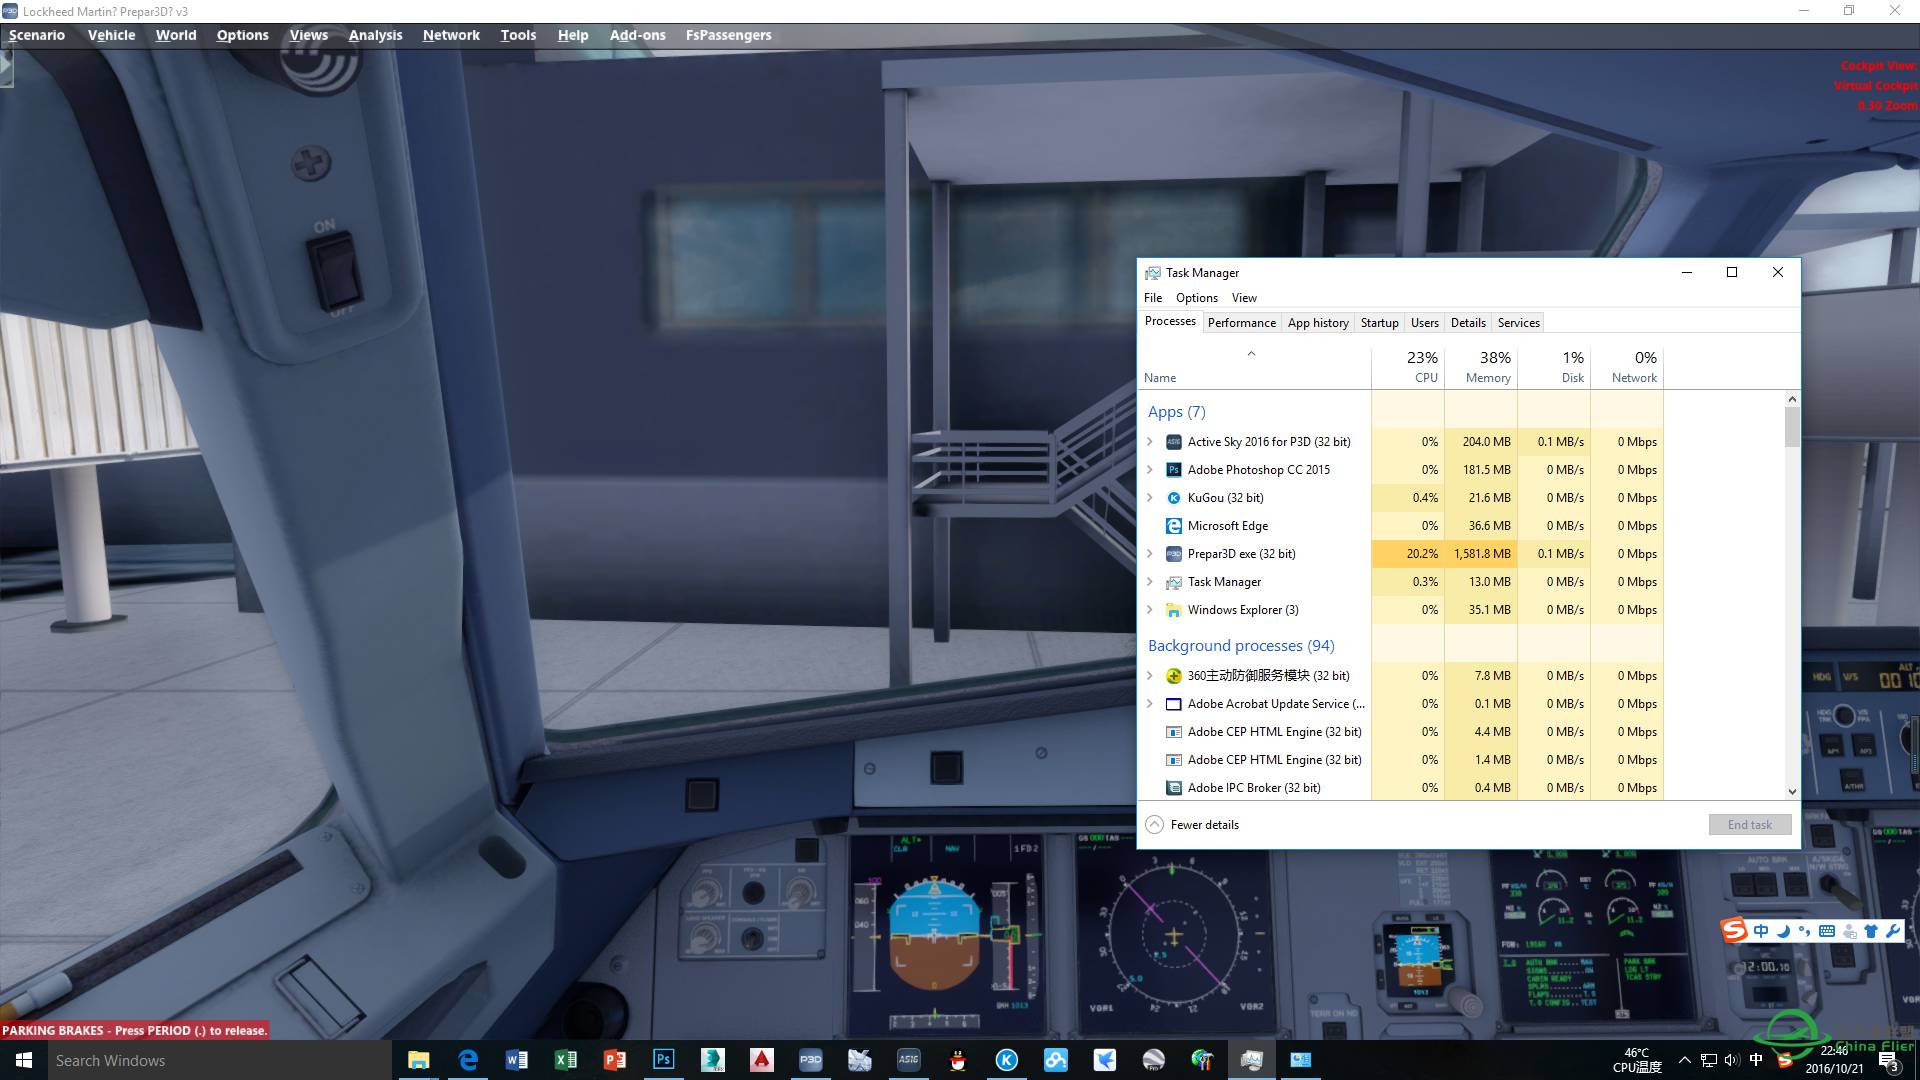Click the Excel icon in the taskbar

pyautogui.click(x=566, y=1059)
